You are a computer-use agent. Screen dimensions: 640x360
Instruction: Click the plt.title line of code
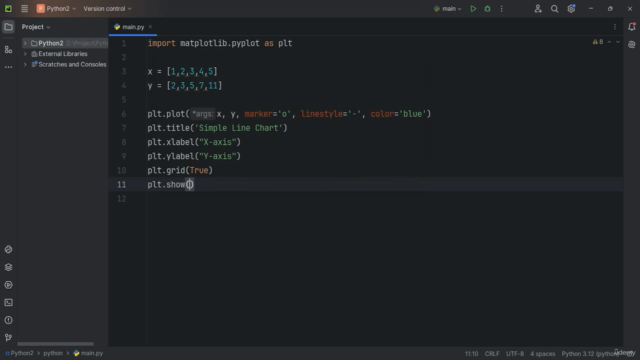218,128
